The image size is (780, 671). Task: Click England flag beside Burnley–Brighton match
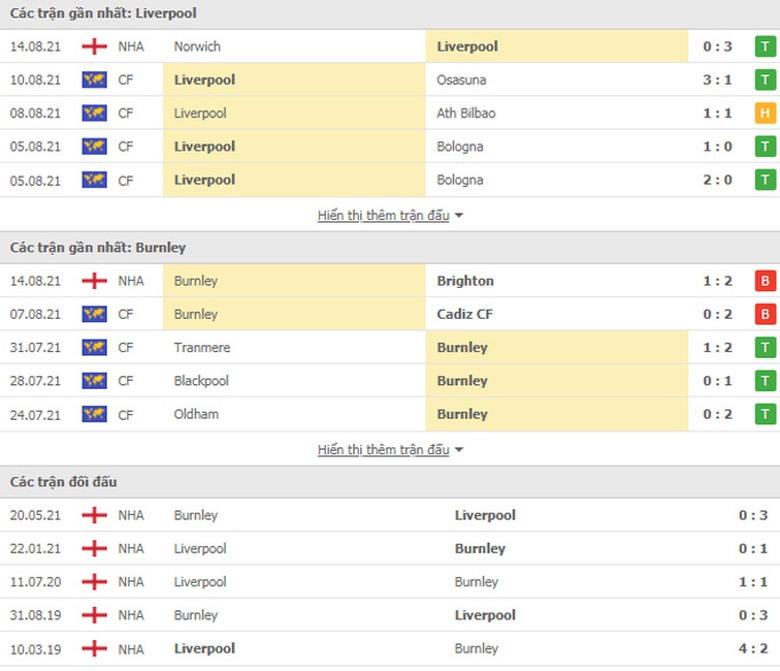[x=94, y=281]
